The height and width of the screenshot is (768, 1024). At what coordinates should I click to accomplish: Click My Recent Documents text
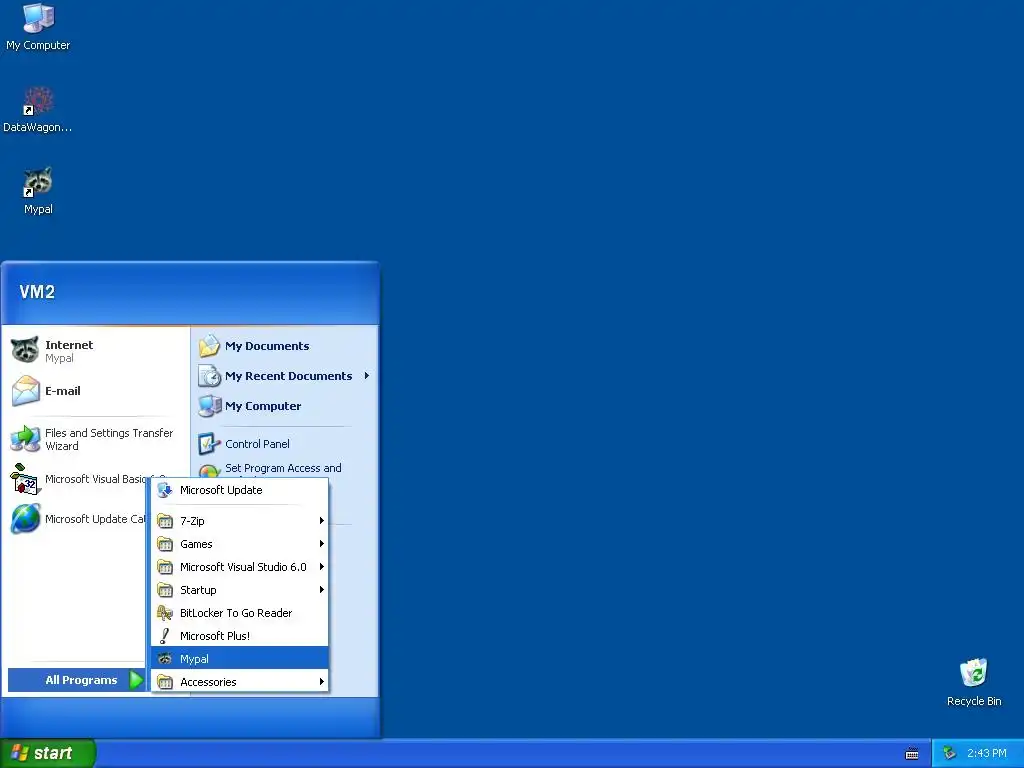[289, 376]
